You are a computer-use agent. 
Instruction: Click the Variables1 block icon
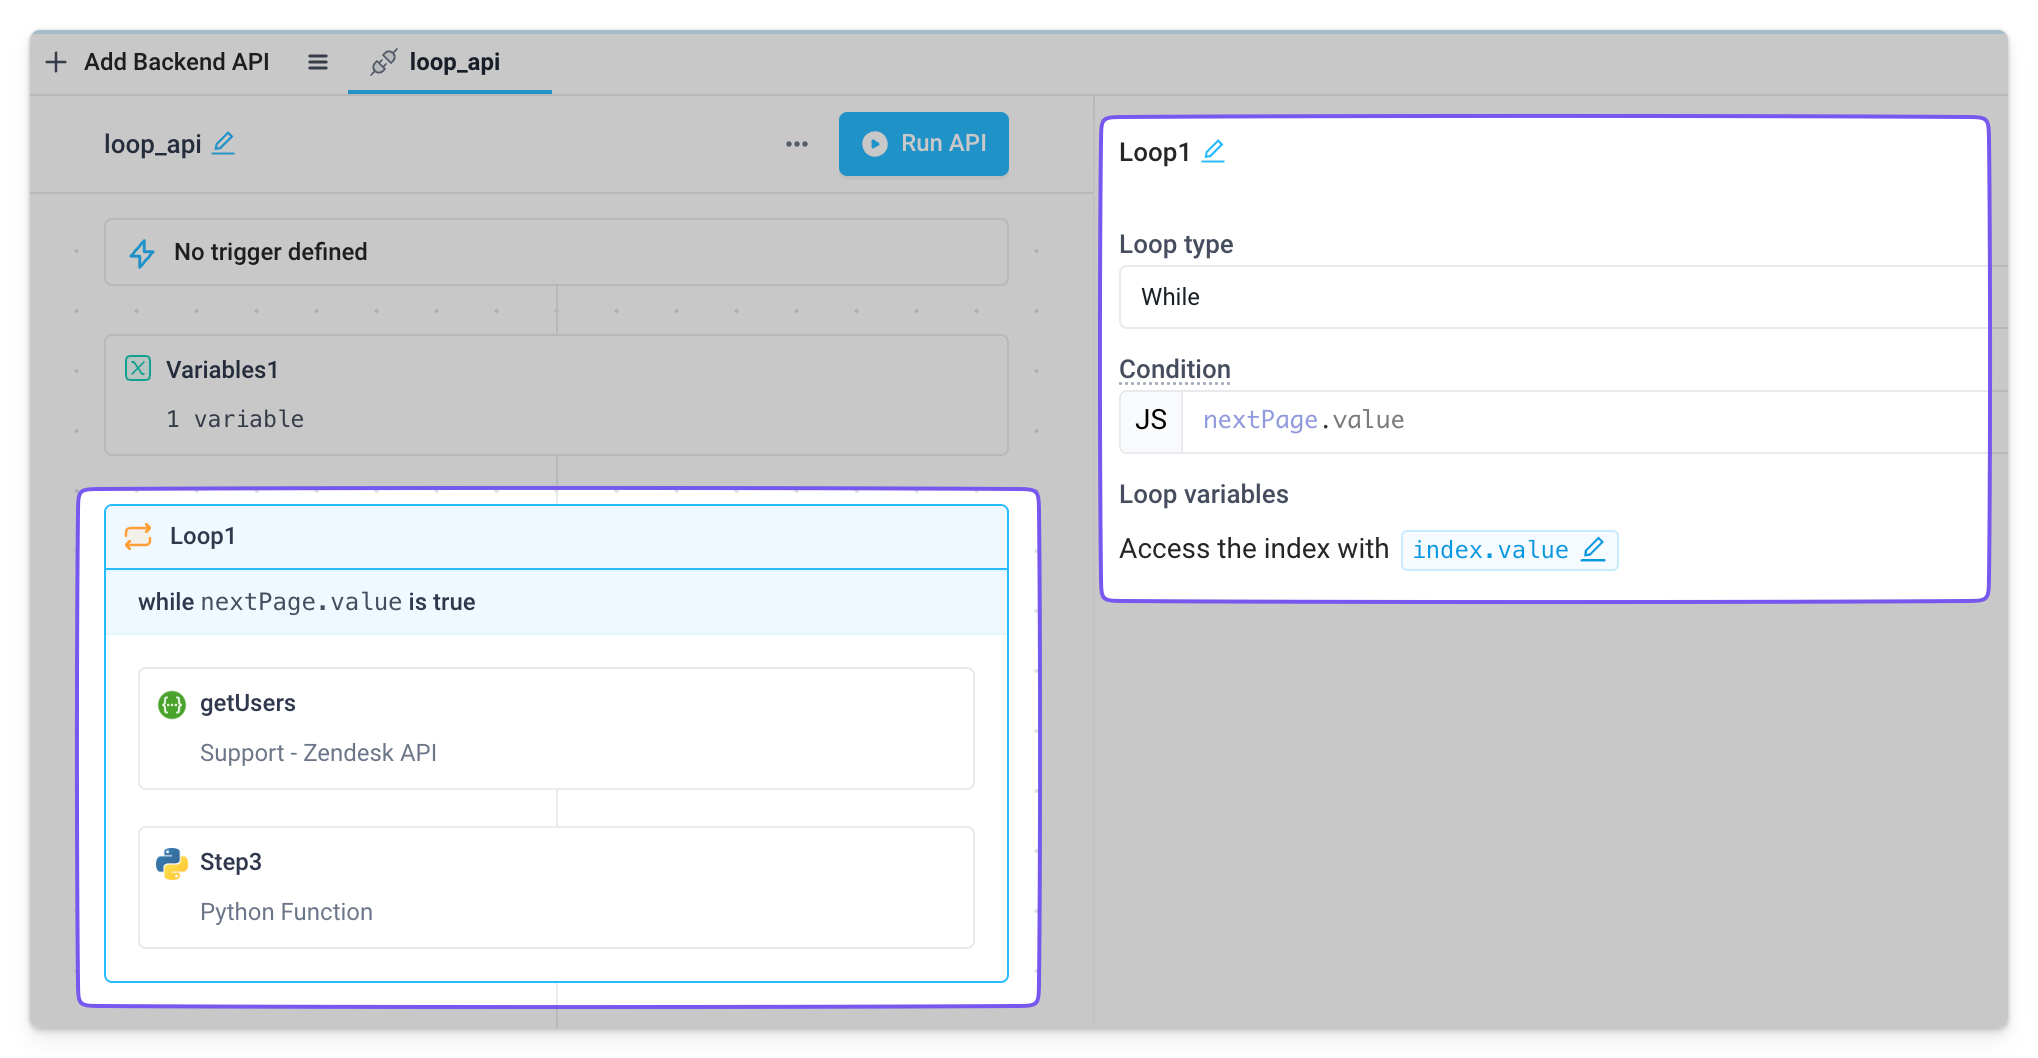click(138, 369)
